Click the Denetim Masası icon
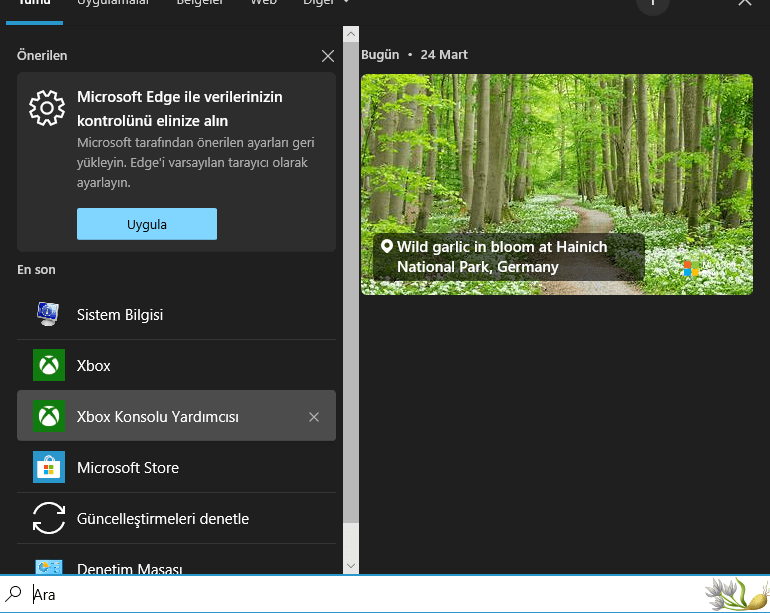This screenshot has height=613, width=770. click(49, 567)
